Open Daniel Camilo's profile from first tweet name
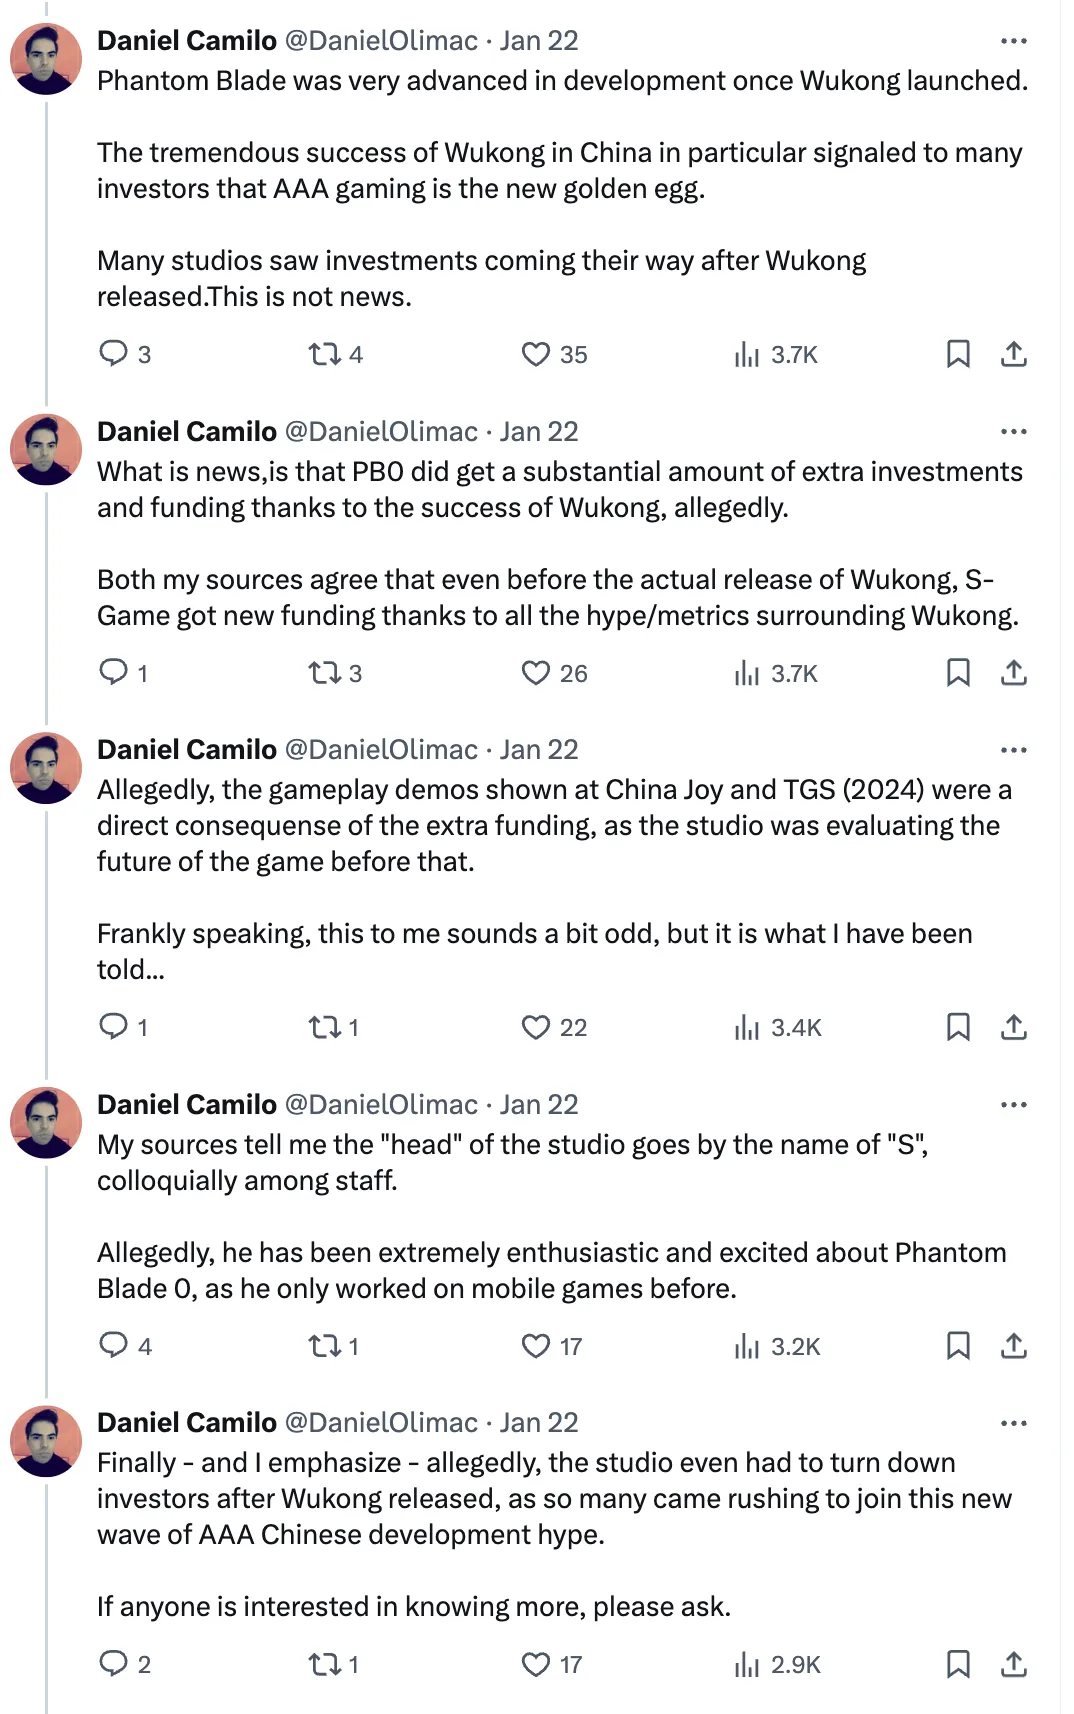This screenshot has height=1714, width=1074. (x=187, y=41)
